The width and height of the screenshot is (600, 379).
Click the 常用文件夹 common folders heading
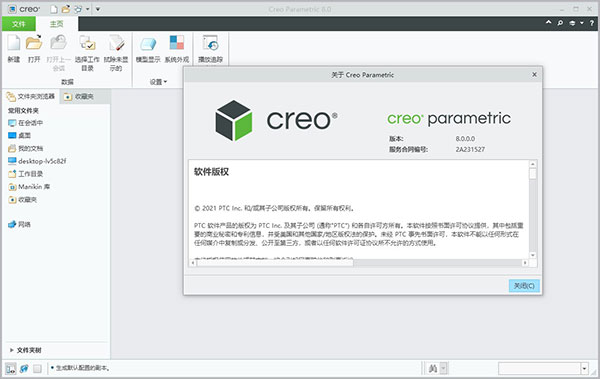coord(23,111)
